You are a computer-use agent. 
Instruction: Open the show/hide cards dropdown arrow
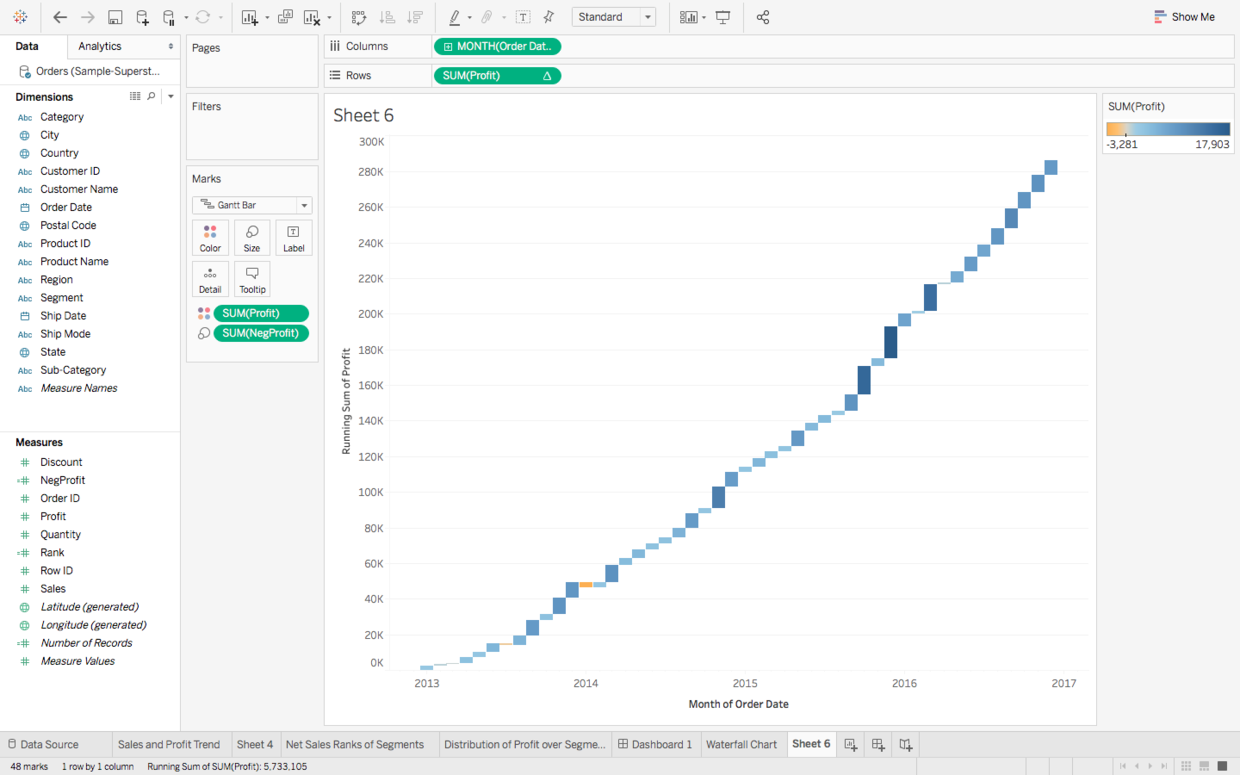tap(704, 18)
